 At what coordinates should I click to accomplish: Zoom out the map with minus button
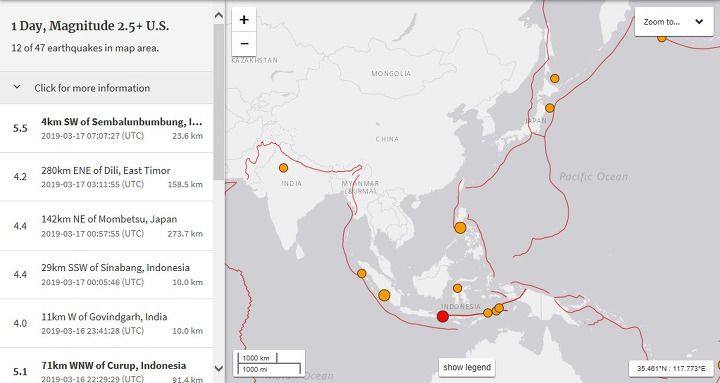[244, 44]
